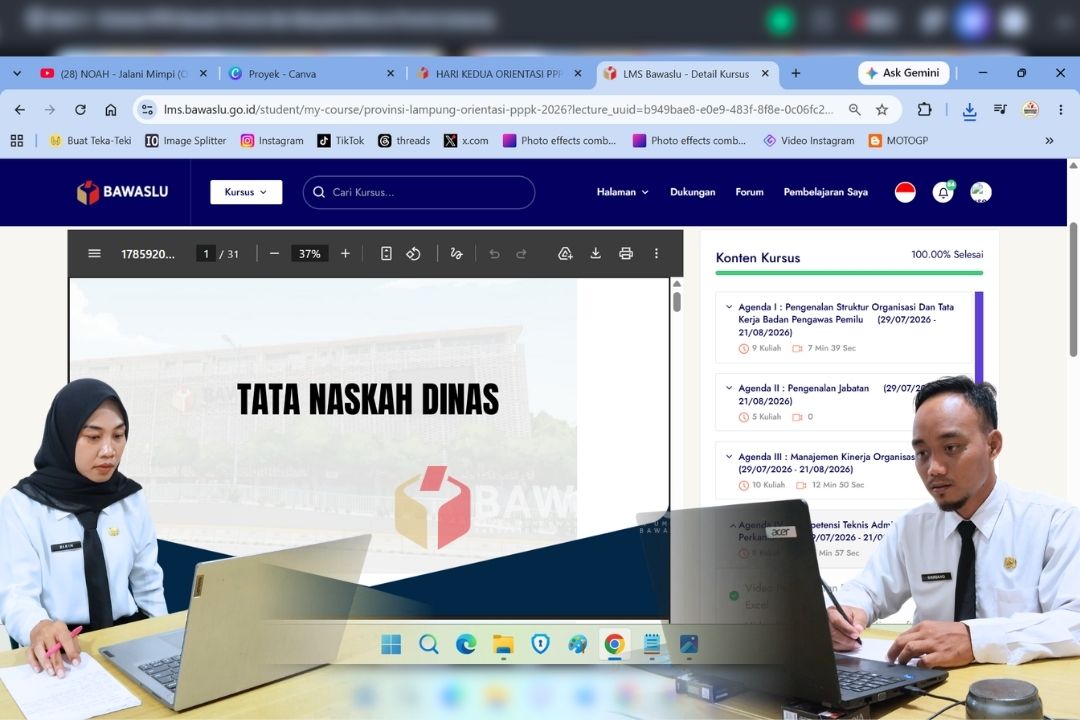The width and height of the screenshot is (1080, 720).
Task: Zoom out the PDF document
Action: pos(274,254)
